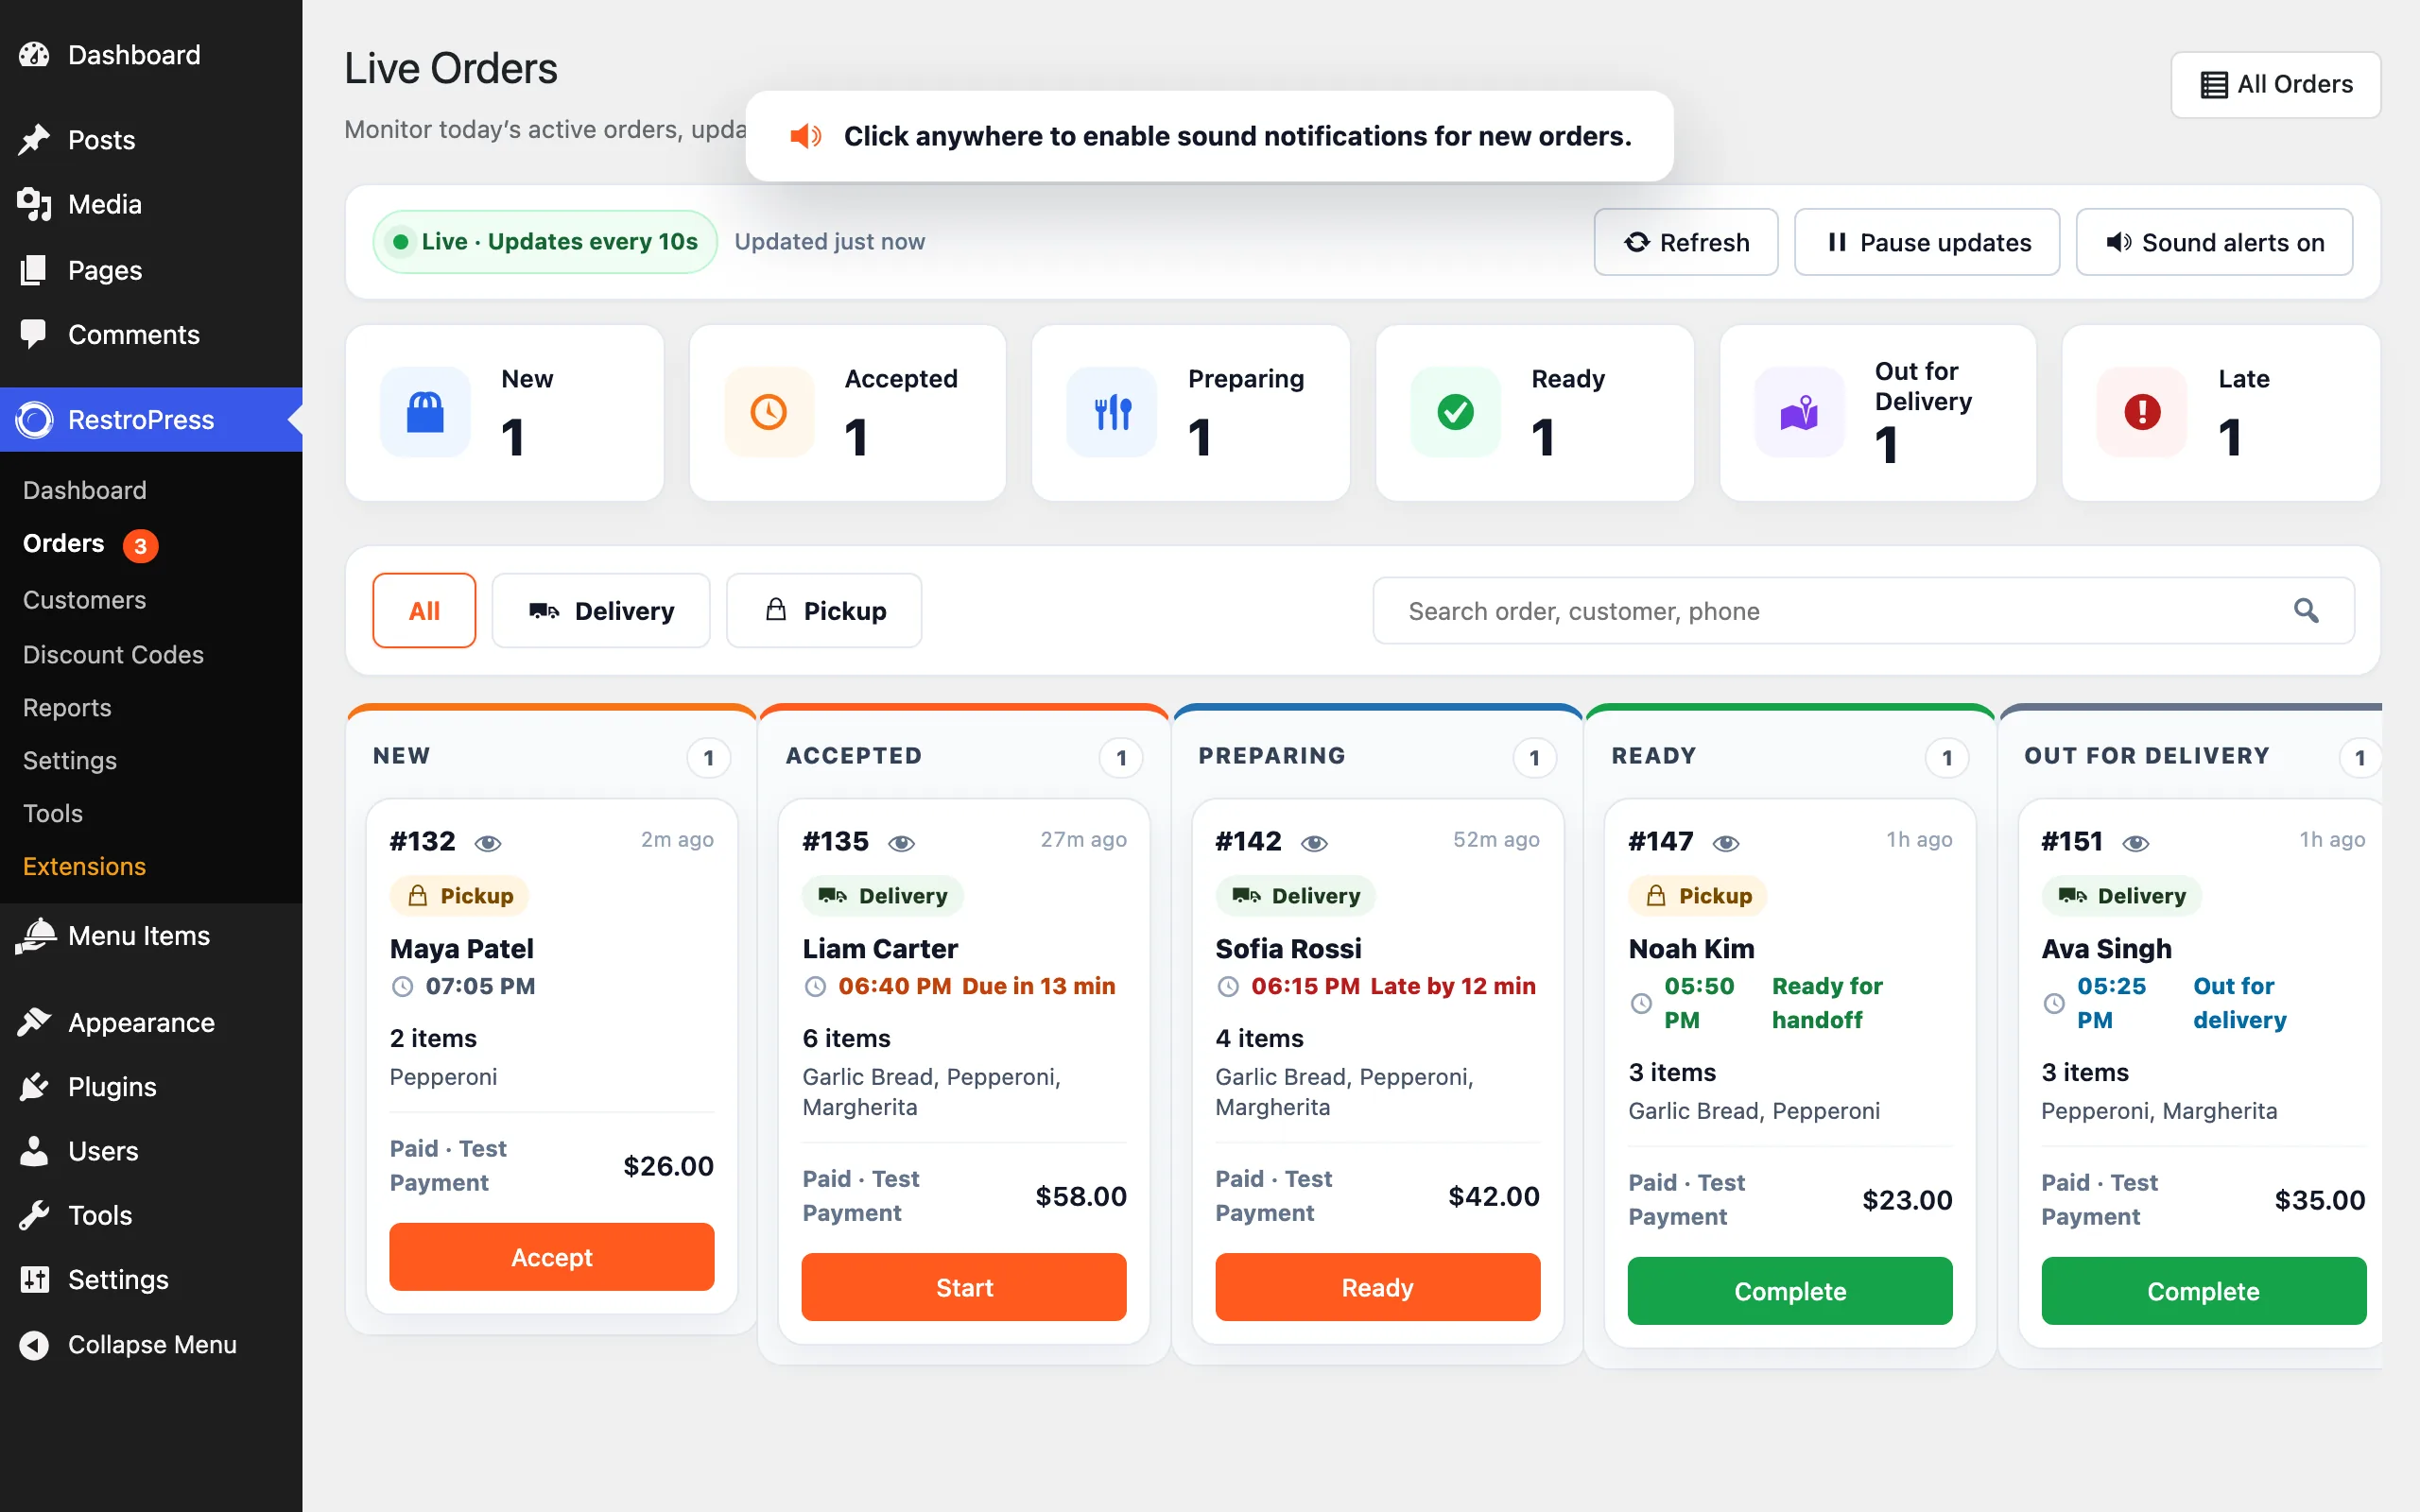Click the order search input field
2420x1512 pixels.
tap(1864, 610)
